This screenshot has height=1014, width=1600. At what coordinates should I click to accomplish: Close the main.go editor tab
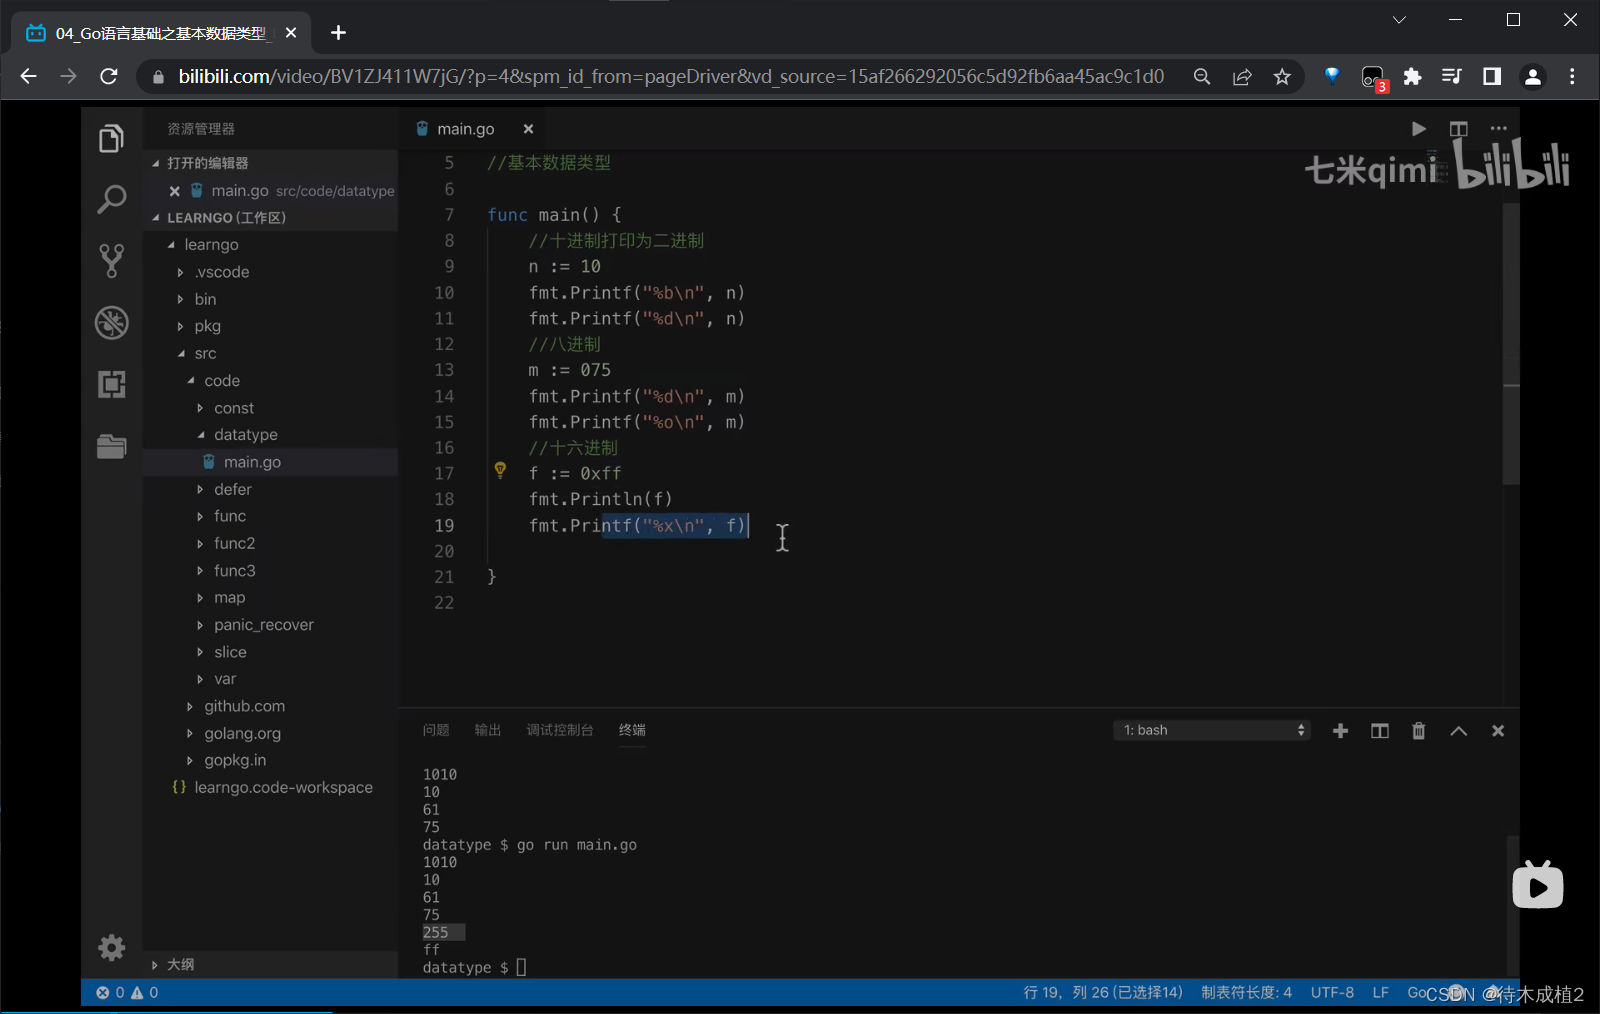pyautogui.click(x=528, y=129)
